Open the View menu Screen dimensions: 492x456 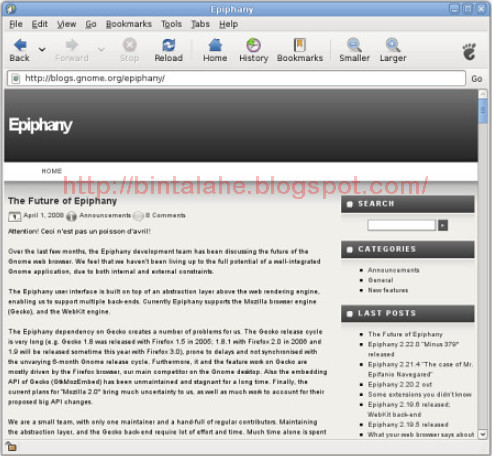click(66, 24)
